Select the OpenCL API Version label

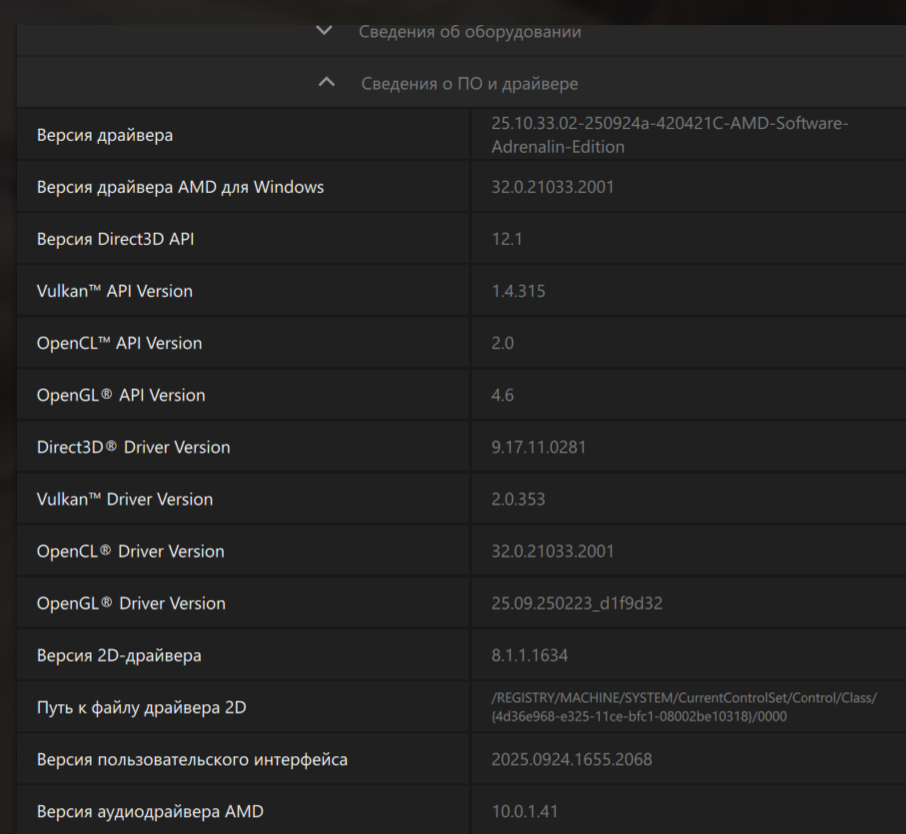(119, 343)
